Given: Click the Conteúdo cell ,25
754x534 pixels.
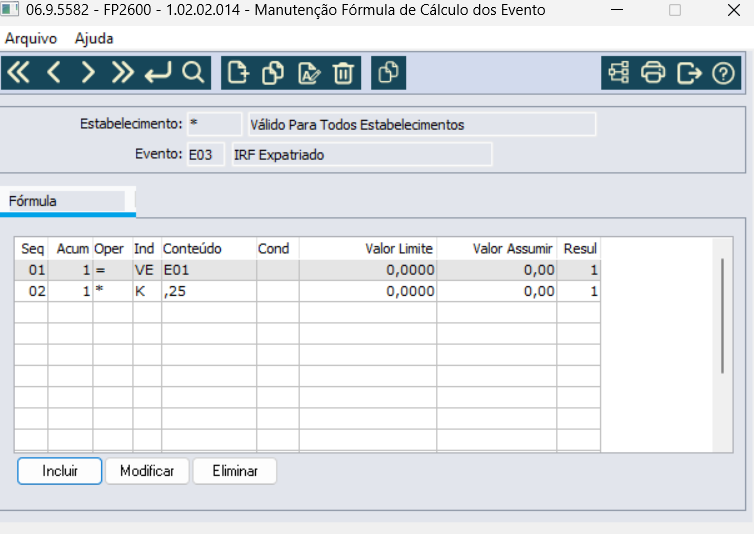Looking at the screenshot, I should point(209,291).
